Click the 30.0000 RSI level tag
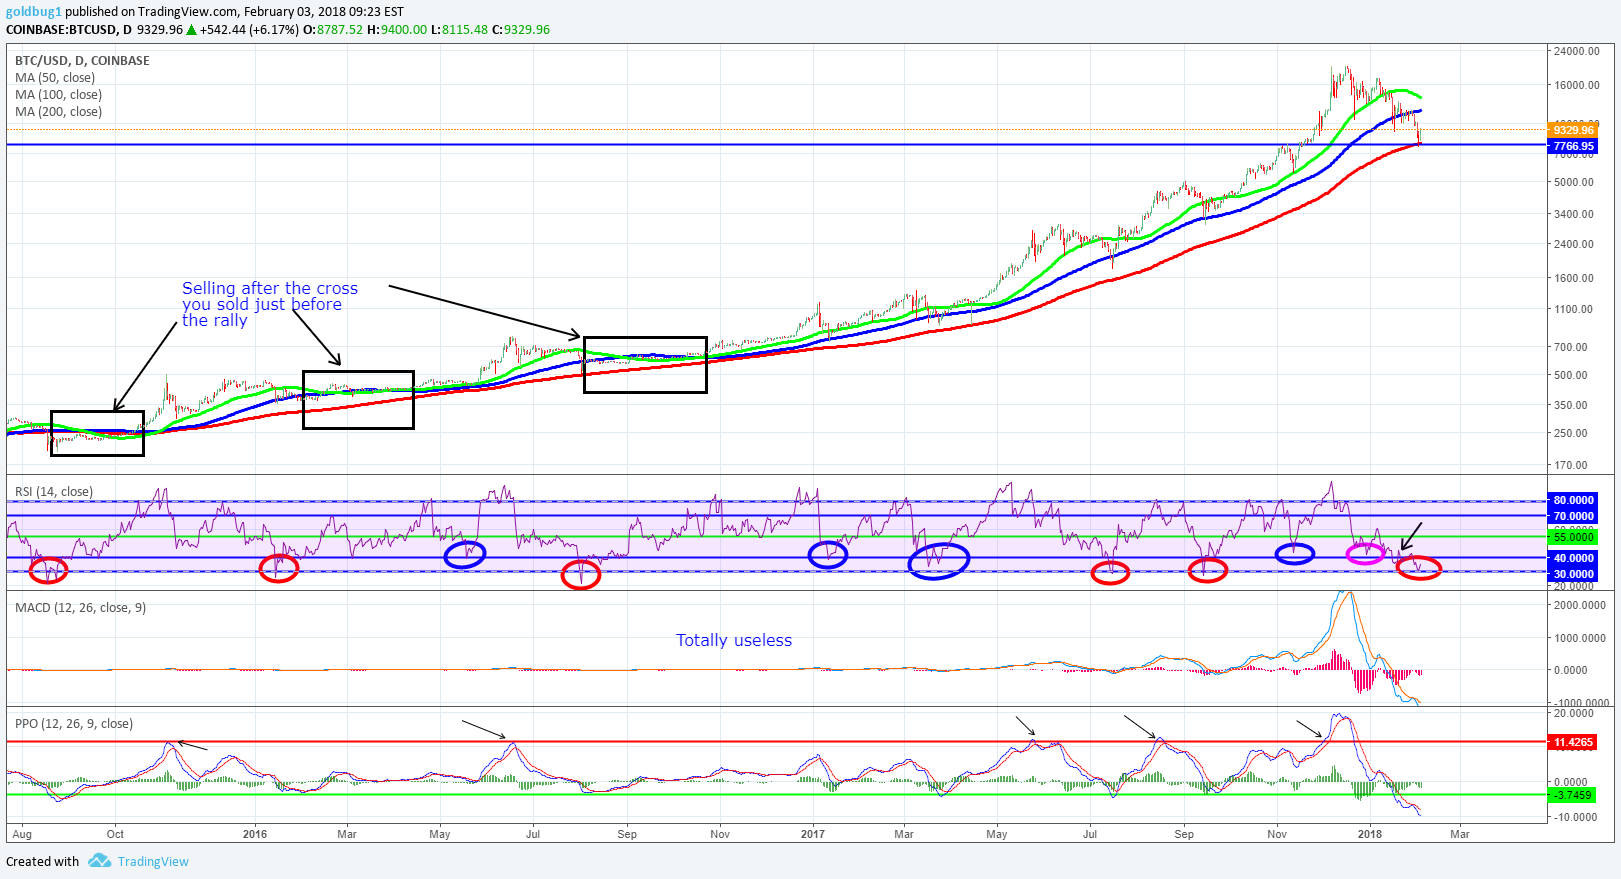The width and height of the screenshot is (1621, 879). [x=1573, y=574]
